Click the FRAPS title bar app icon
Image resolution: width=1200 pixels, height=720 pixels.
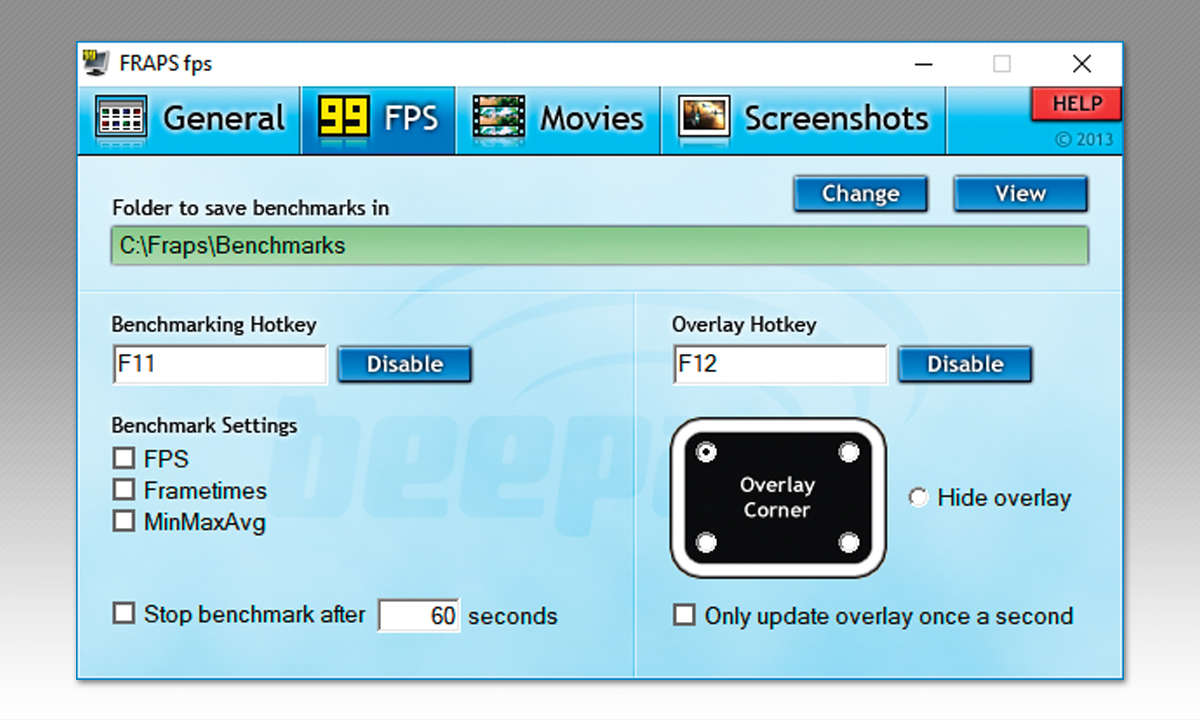tap(97, 64)
